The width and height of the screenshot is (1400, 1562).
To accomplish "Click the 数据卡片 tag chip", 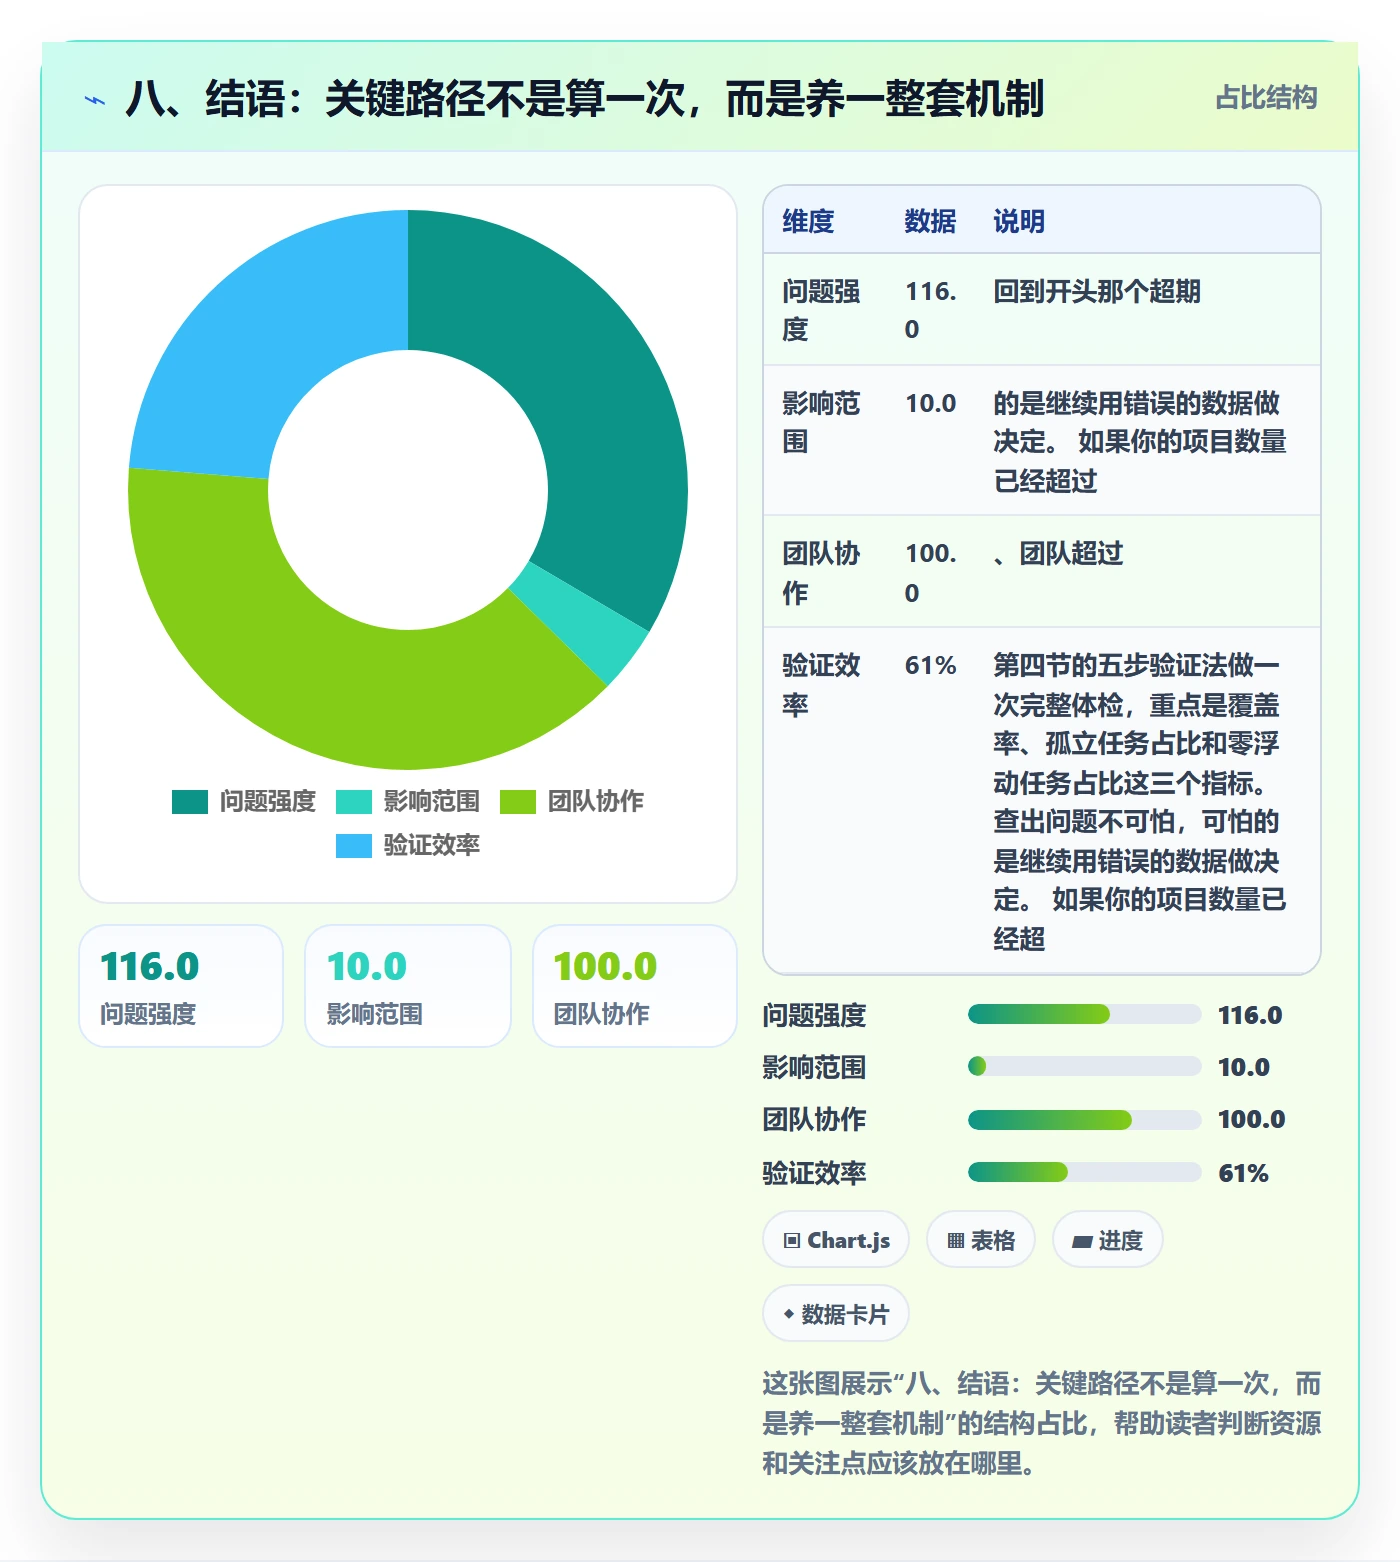I will pyautogui.click(x=836, y=1314).
